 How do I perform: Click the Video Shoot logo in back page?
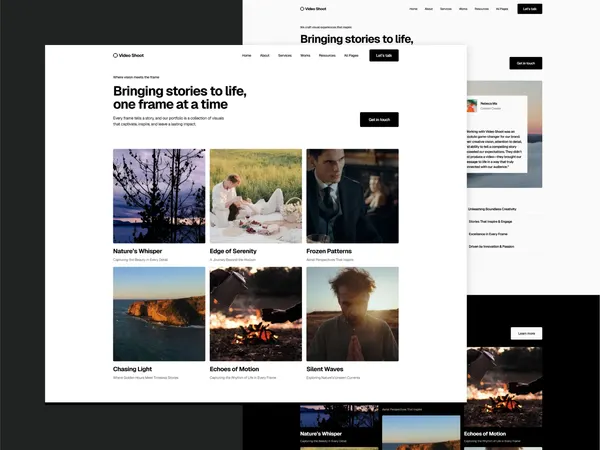coord(313,9)
